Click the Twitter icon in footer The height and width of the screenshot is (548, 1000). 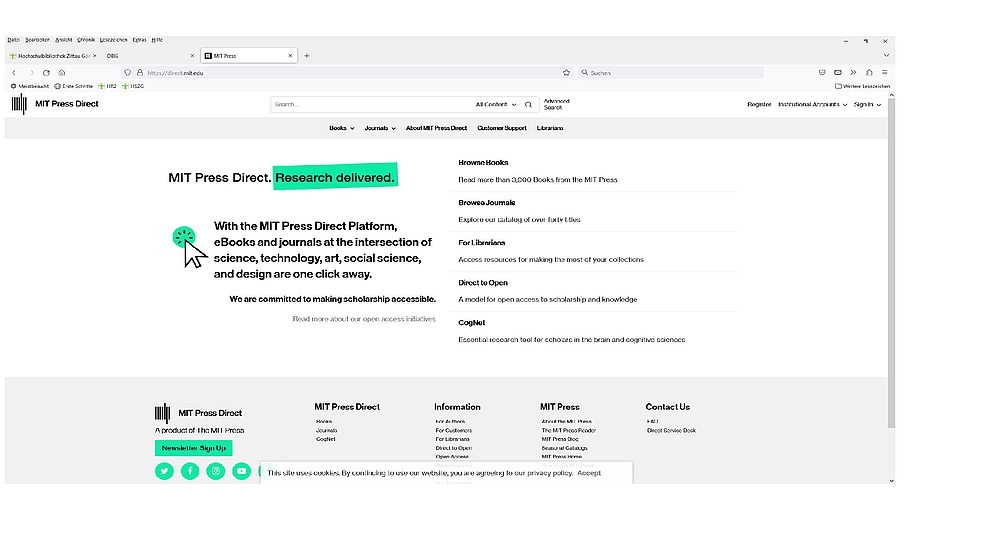pos(165,471)
